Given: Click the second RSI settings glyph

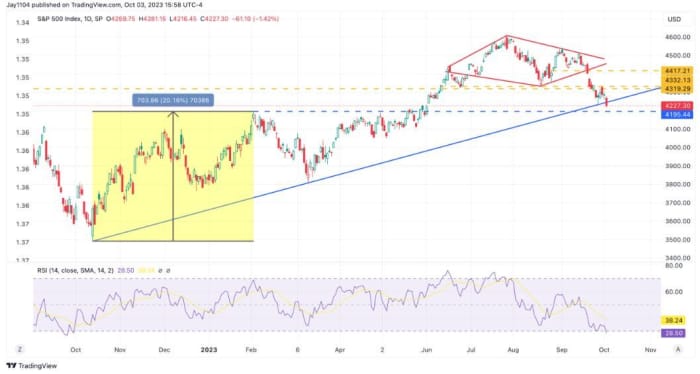Looking at the screenshot, I should pyautogui.click(x=168, y=270).
